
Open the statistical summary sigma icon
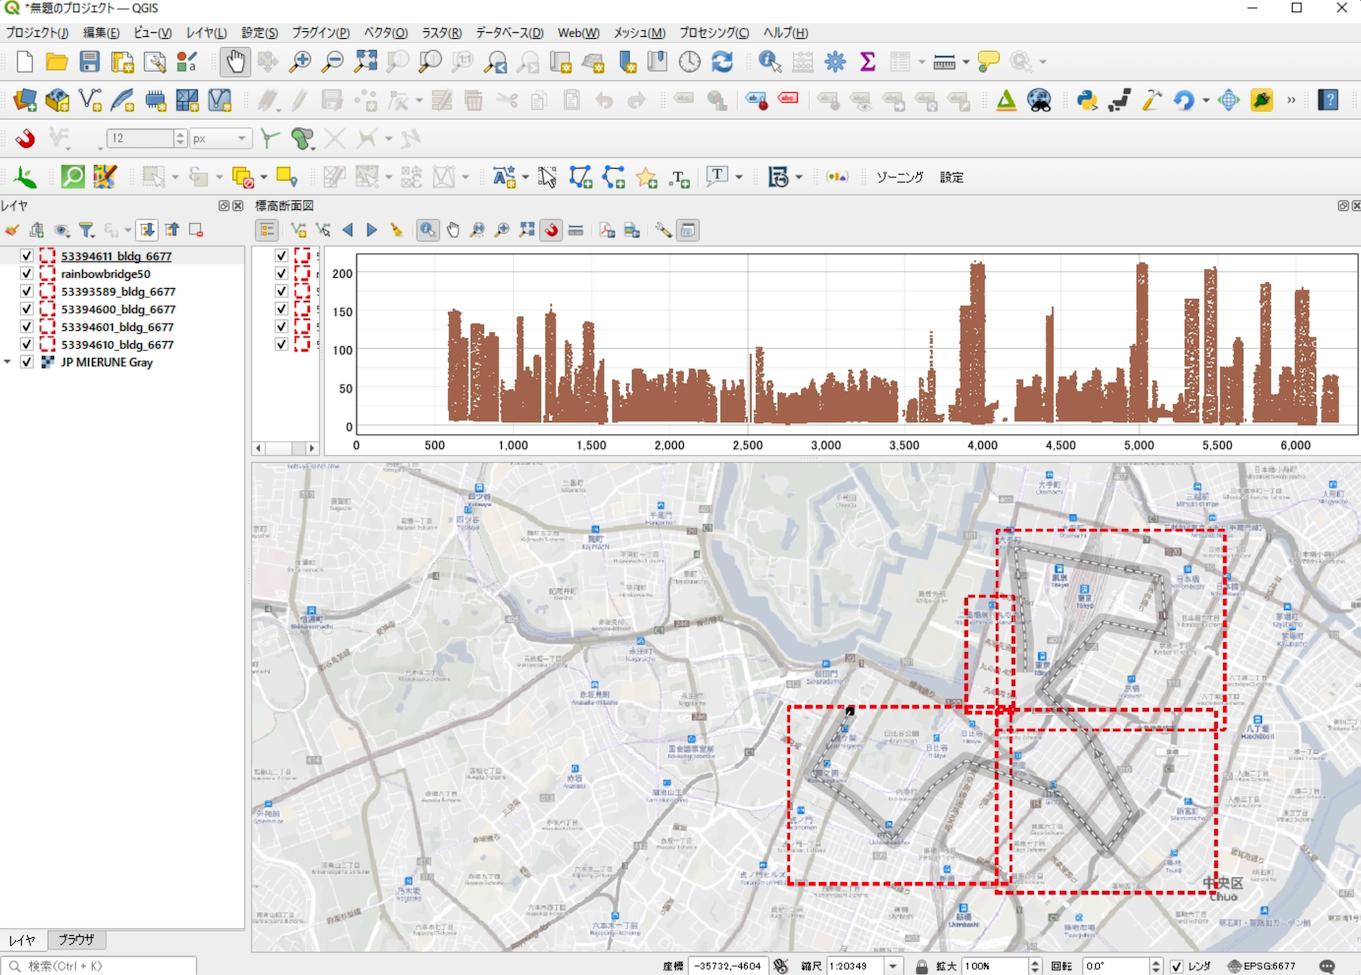point(867,62)
